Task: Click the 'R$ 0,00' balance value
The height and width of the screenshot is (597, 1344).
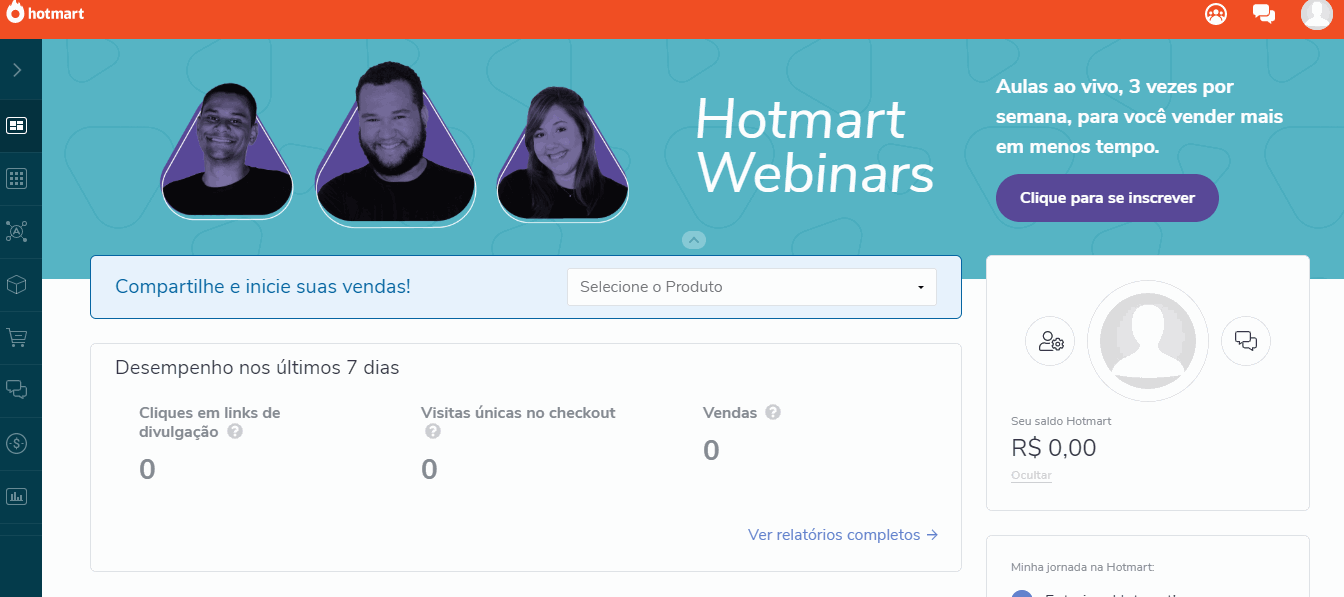Action: (1054, 448)
